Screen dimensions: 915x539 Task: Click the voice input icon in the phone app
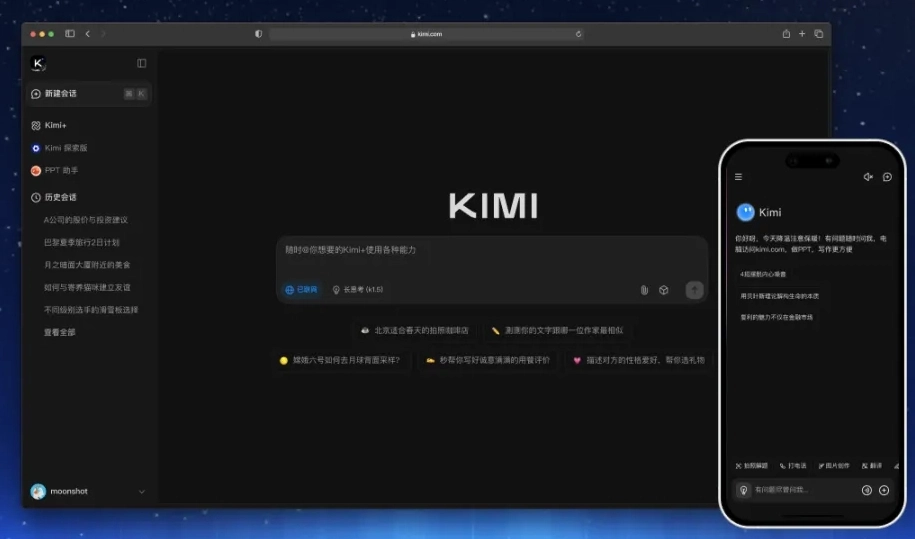click(867, 490)
